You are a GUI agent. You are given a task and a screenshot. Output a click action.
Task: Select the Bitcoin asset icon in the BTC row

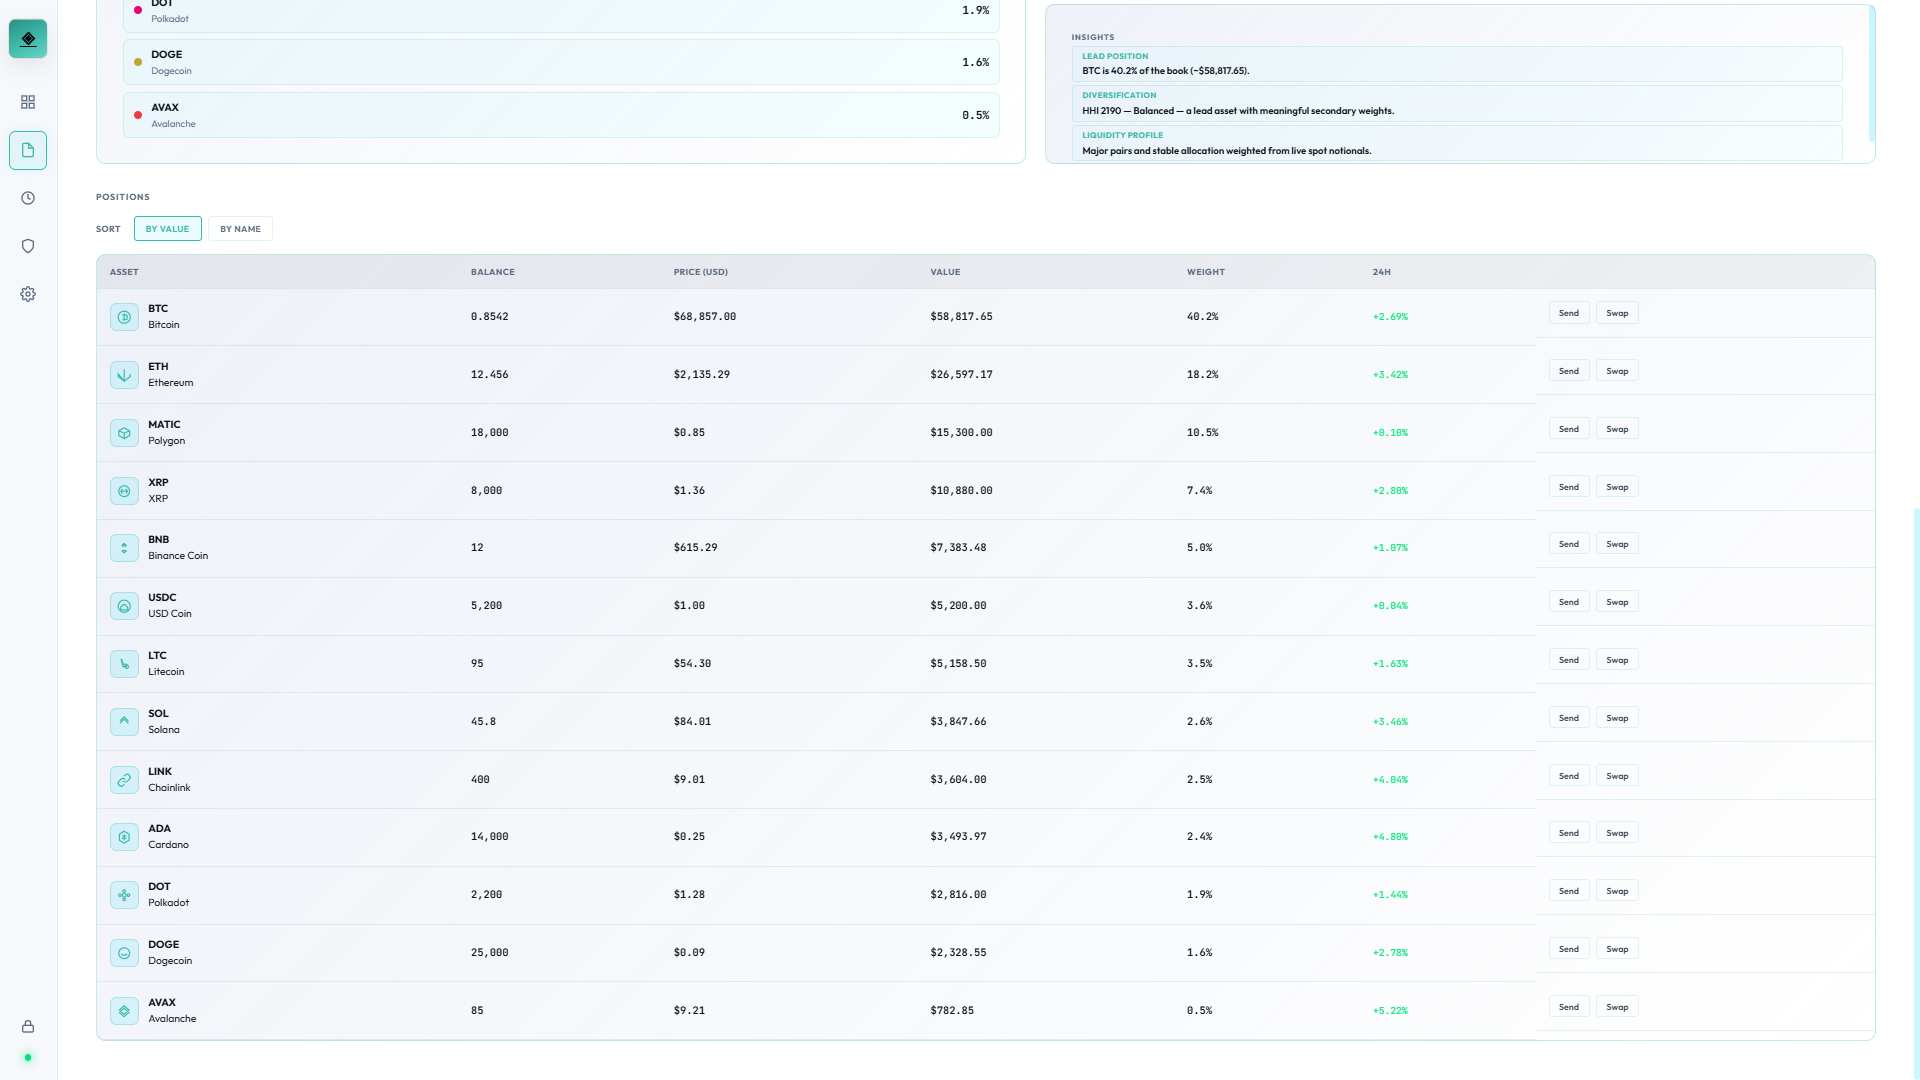tap(124, 316)
